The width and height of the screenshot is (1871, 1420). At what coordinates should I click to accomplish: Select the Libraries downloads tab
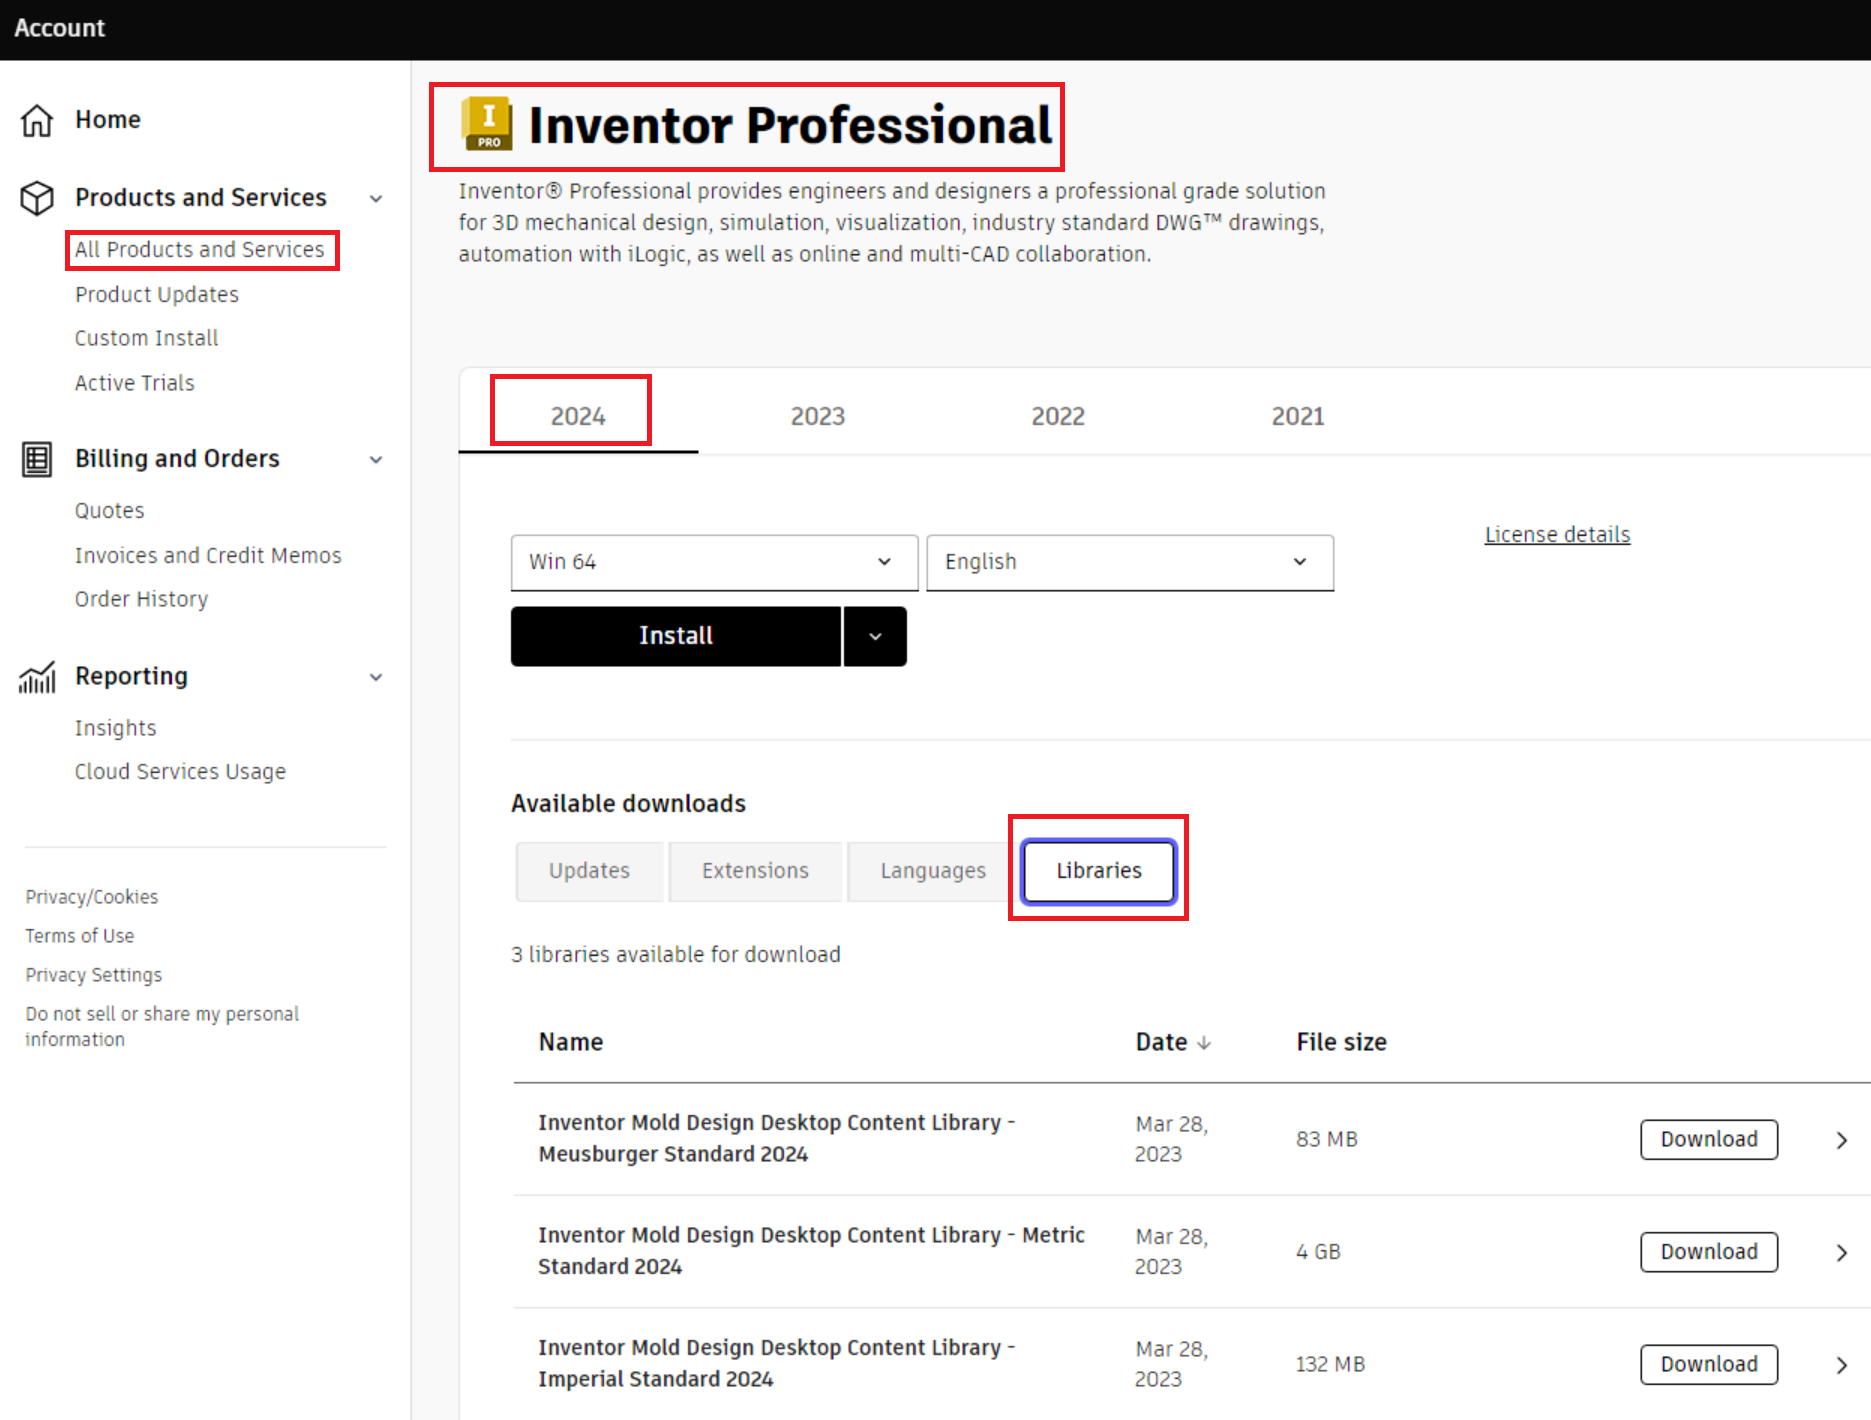tap(1099, 871)
